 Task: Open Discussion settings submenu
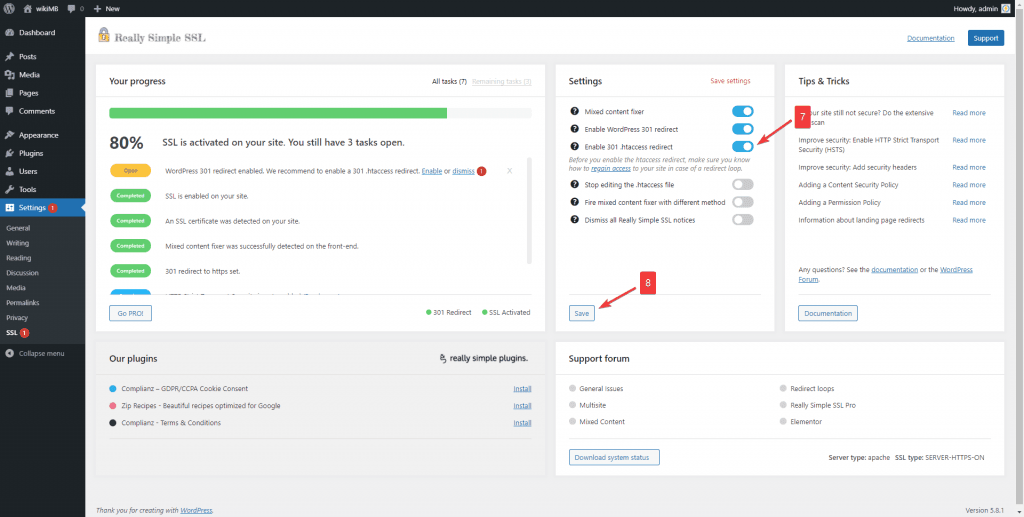click(x=22, y=273)
